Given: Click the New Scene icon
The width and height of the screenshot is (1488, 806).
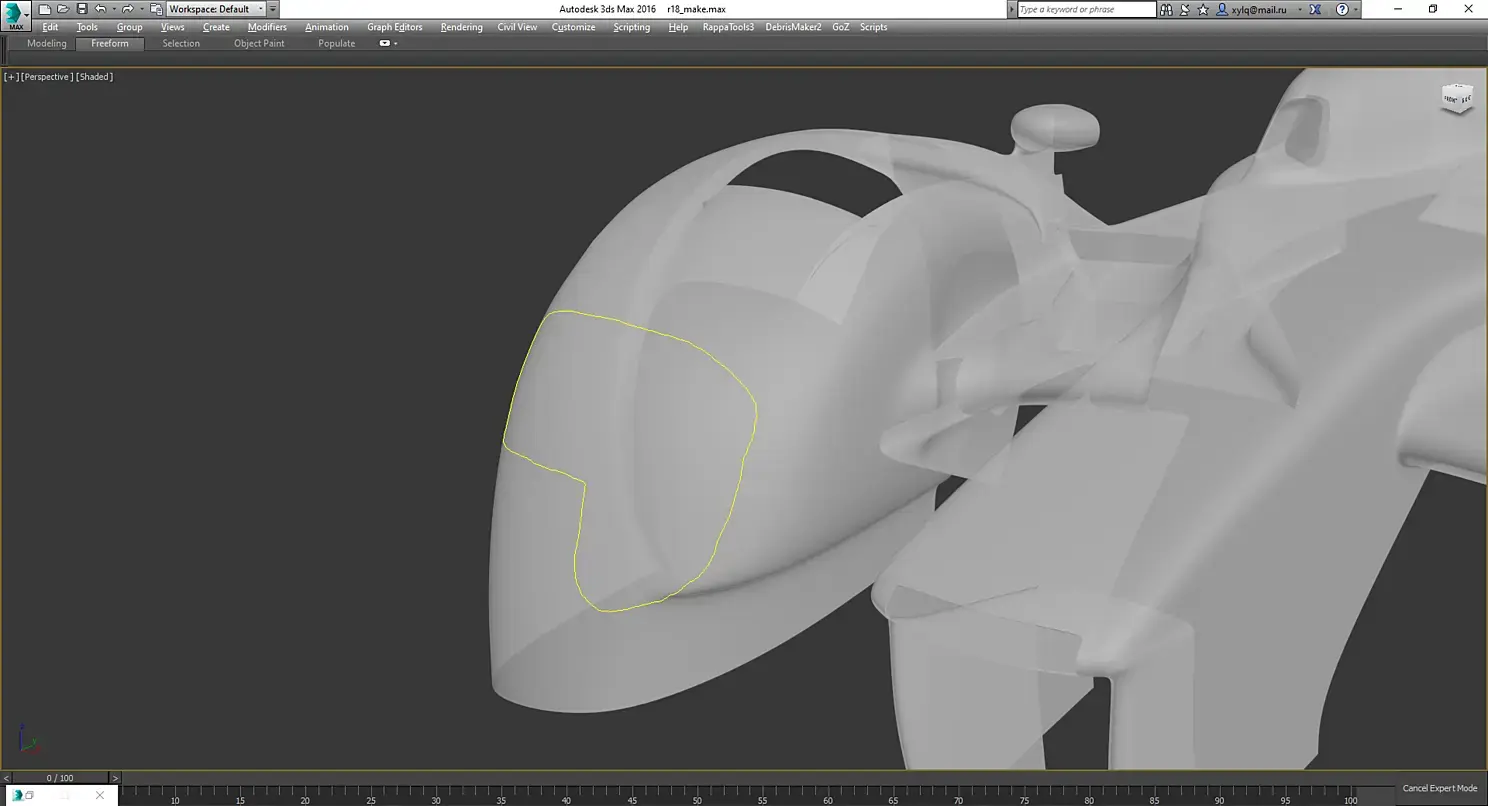Looking at the screenshot, I should click(45, 9).
